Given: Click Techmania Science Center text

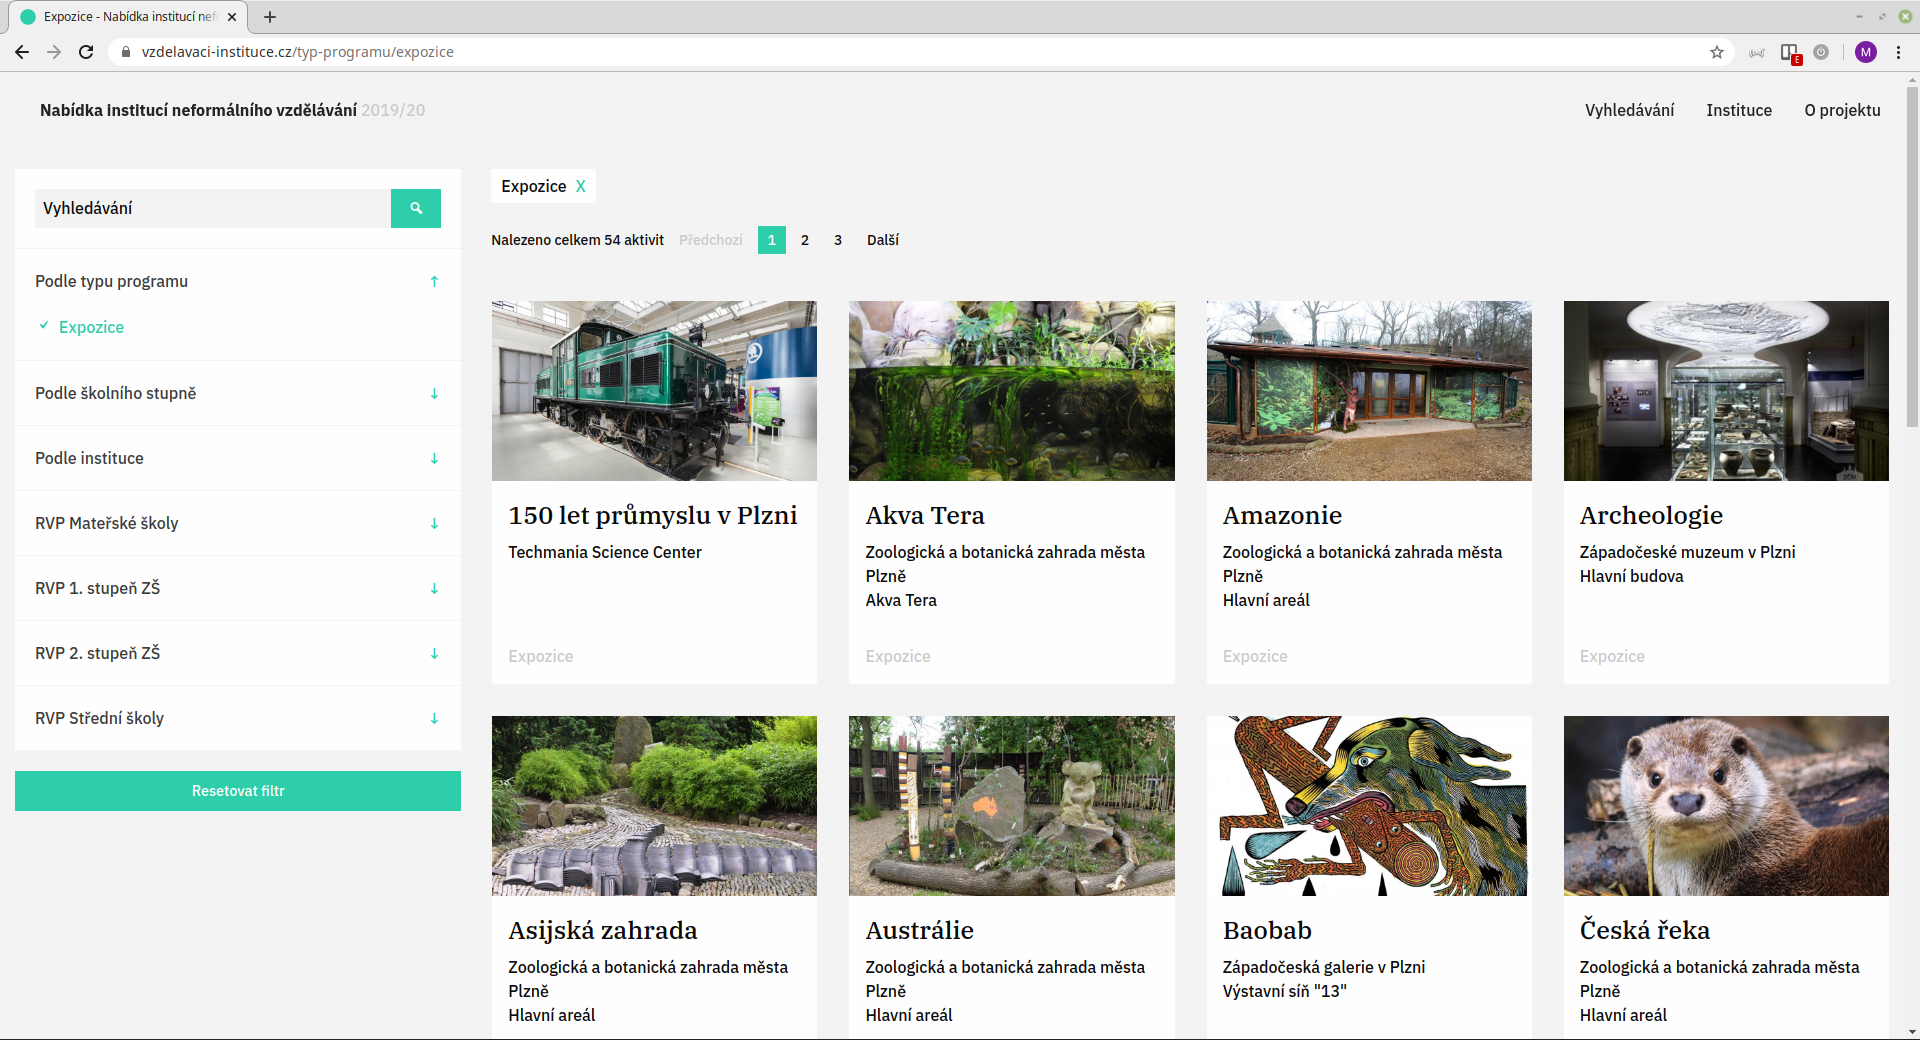Looking at the screenshot, I should 605,552.
